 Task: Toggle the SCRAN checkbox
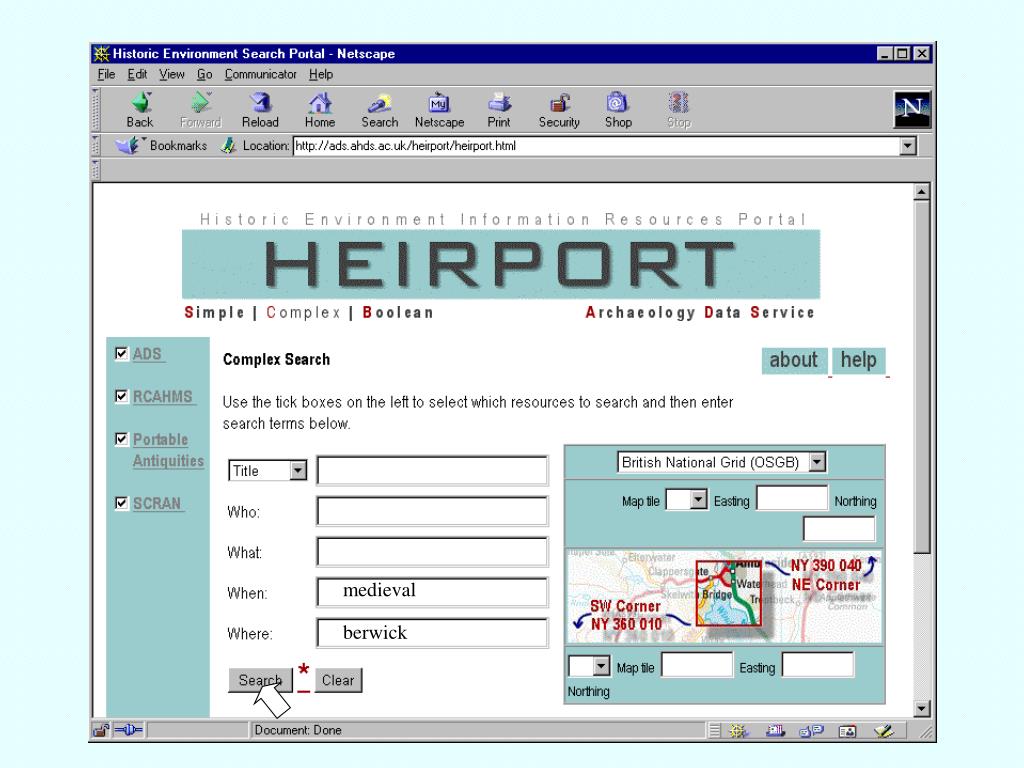coord(121,503)
